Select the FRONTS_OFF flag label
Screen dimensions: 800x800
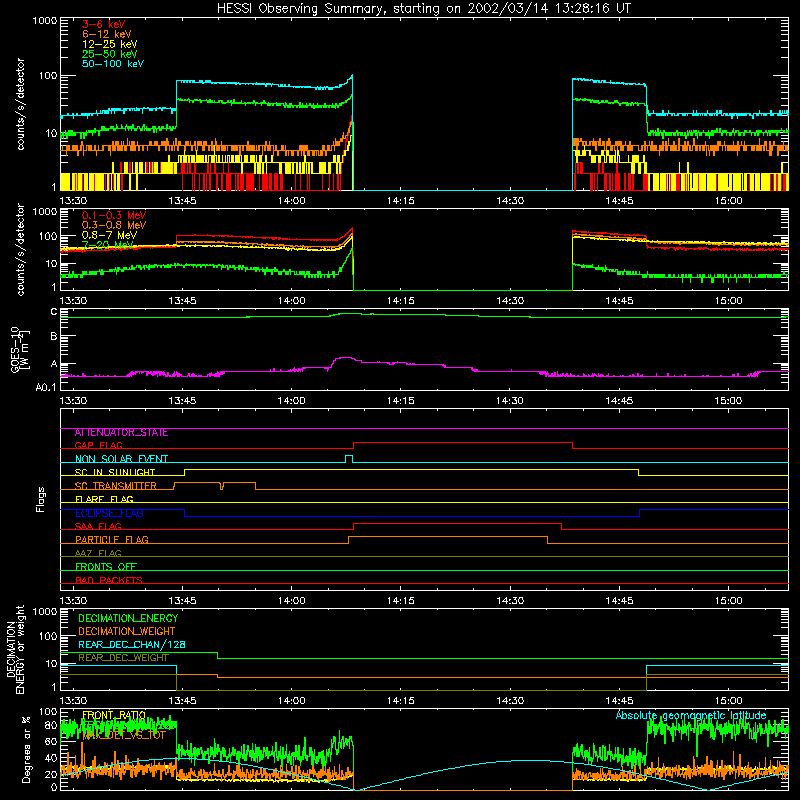pos(106,567)
